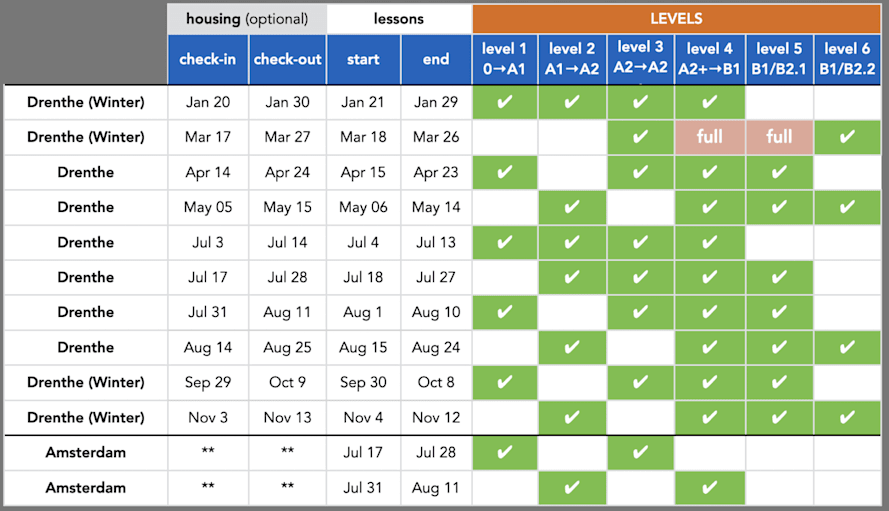
Task: Select the level 4 checkmark for Amsterdam Jul 31
Action: 709,487
